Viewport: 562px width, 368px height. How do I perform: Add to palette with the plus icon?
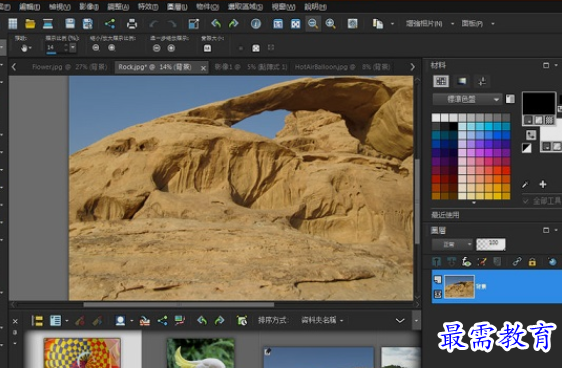tap(543, 184)
